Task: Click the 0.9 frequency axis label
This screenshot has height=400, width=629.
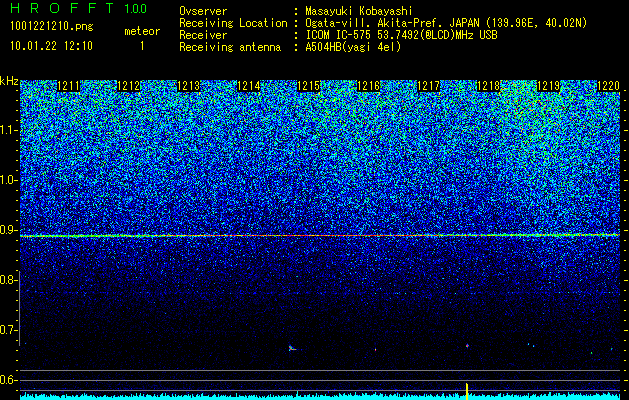Action: pos(8,230)
